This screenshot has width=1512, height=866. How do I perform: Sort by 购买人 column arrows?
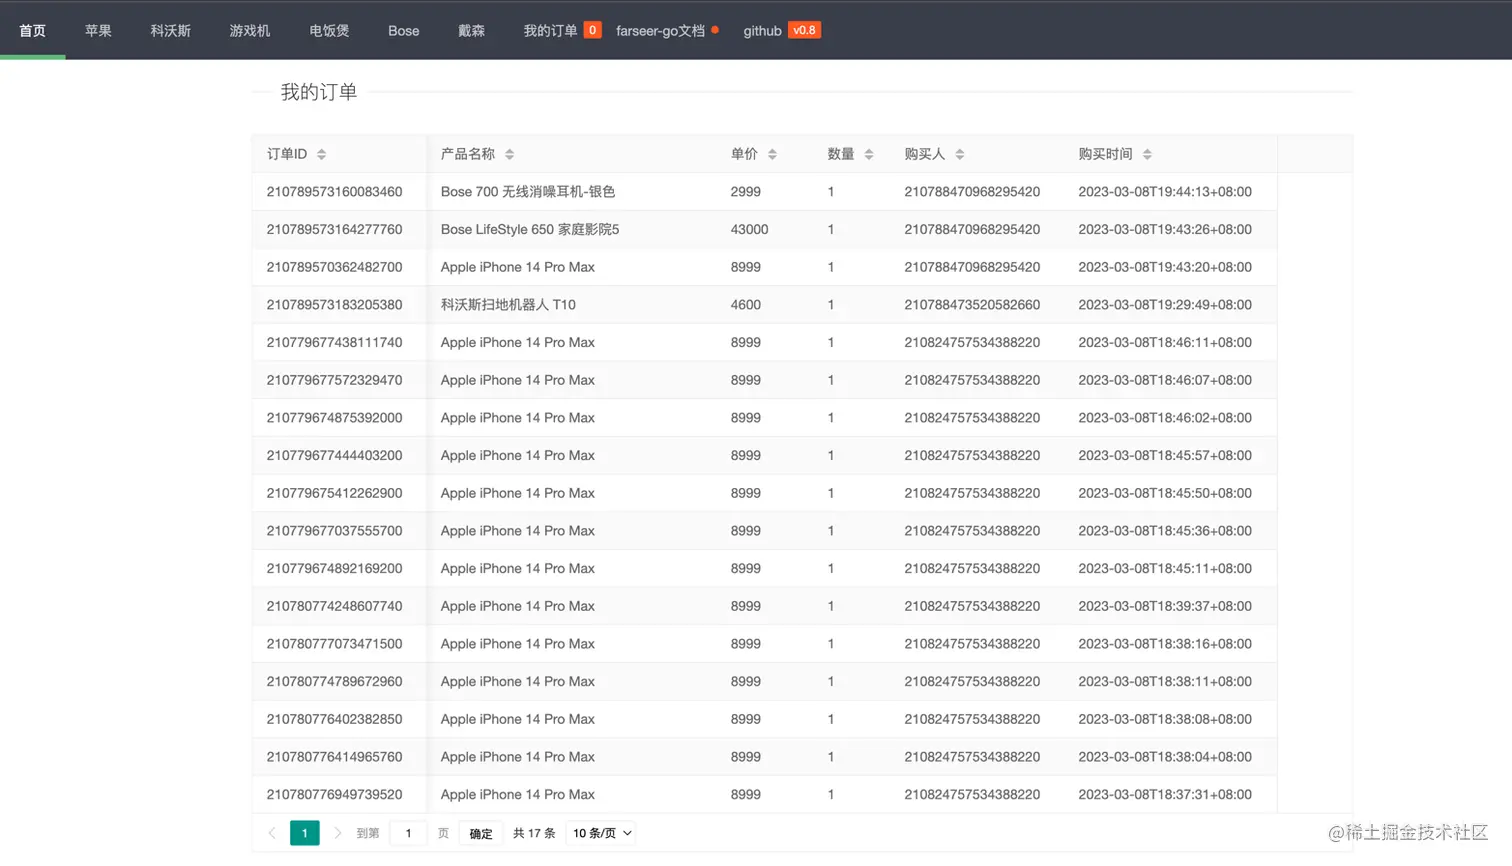pyautogui.click(x=960, y=154)
